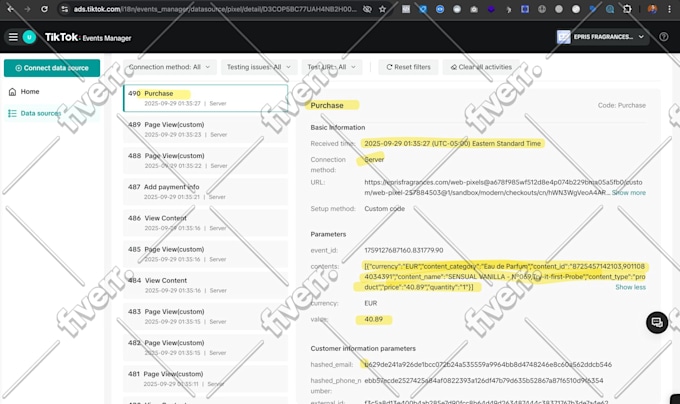Click the contents JSON parameter value
The image size is (680, 404).
click(504, 277)
